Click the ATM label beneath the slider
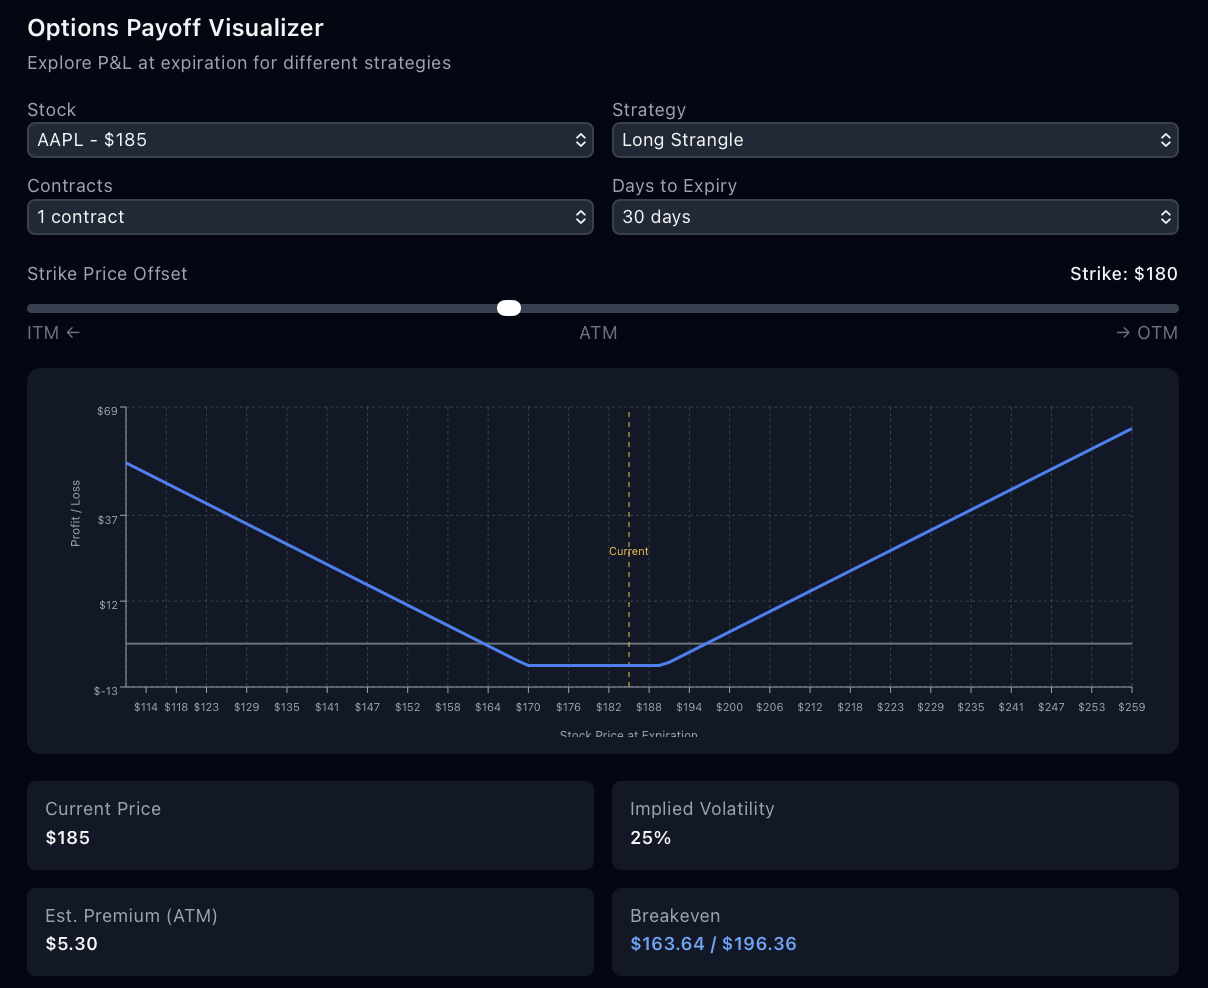This screenshot has width=1208, height=988. [598, 332]
